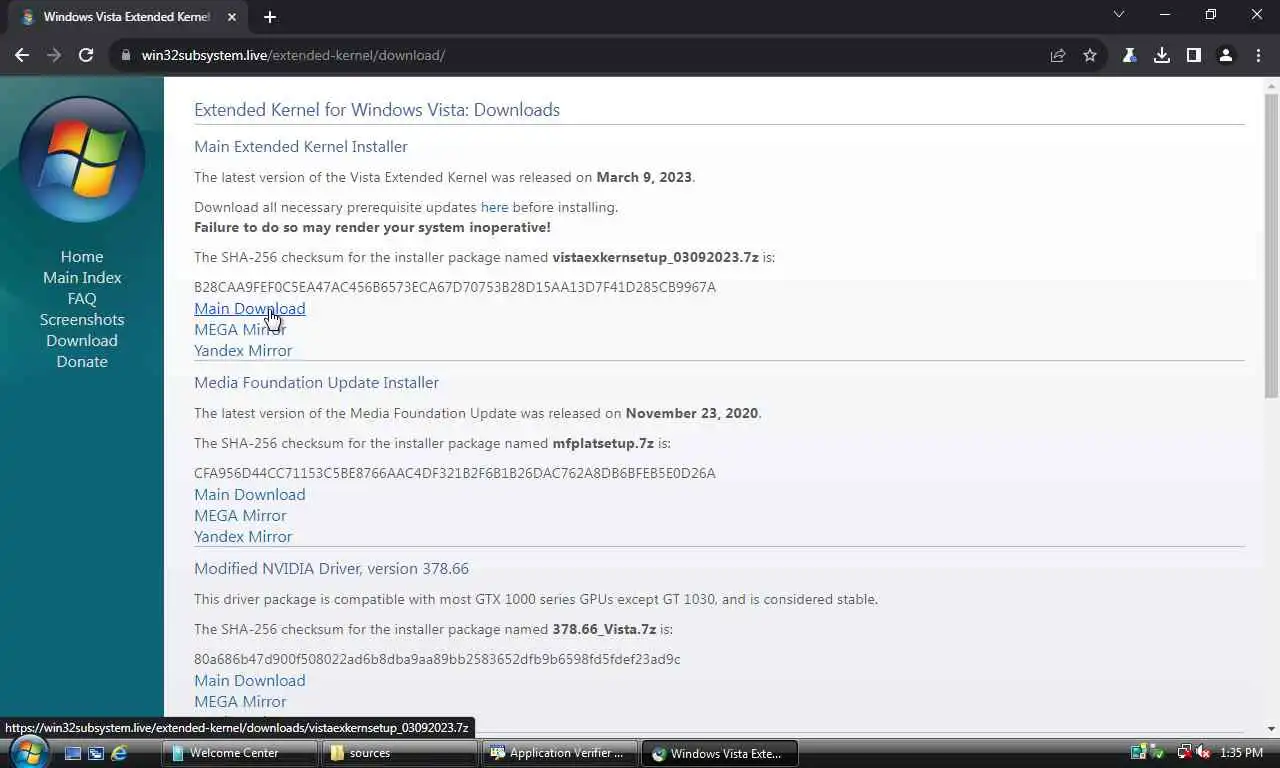Follow the 'here' prerequisite updates link
The height and width of the screenshot is (768, 1280).
494,207
